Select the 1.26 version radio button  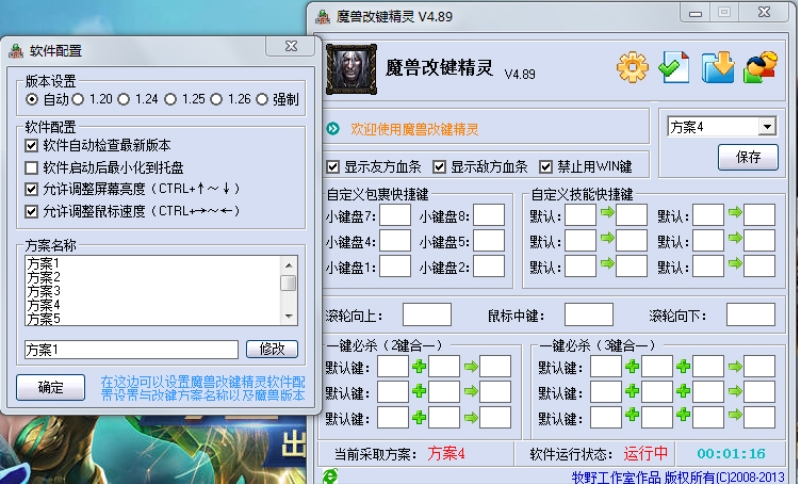[x=216, y=99]
